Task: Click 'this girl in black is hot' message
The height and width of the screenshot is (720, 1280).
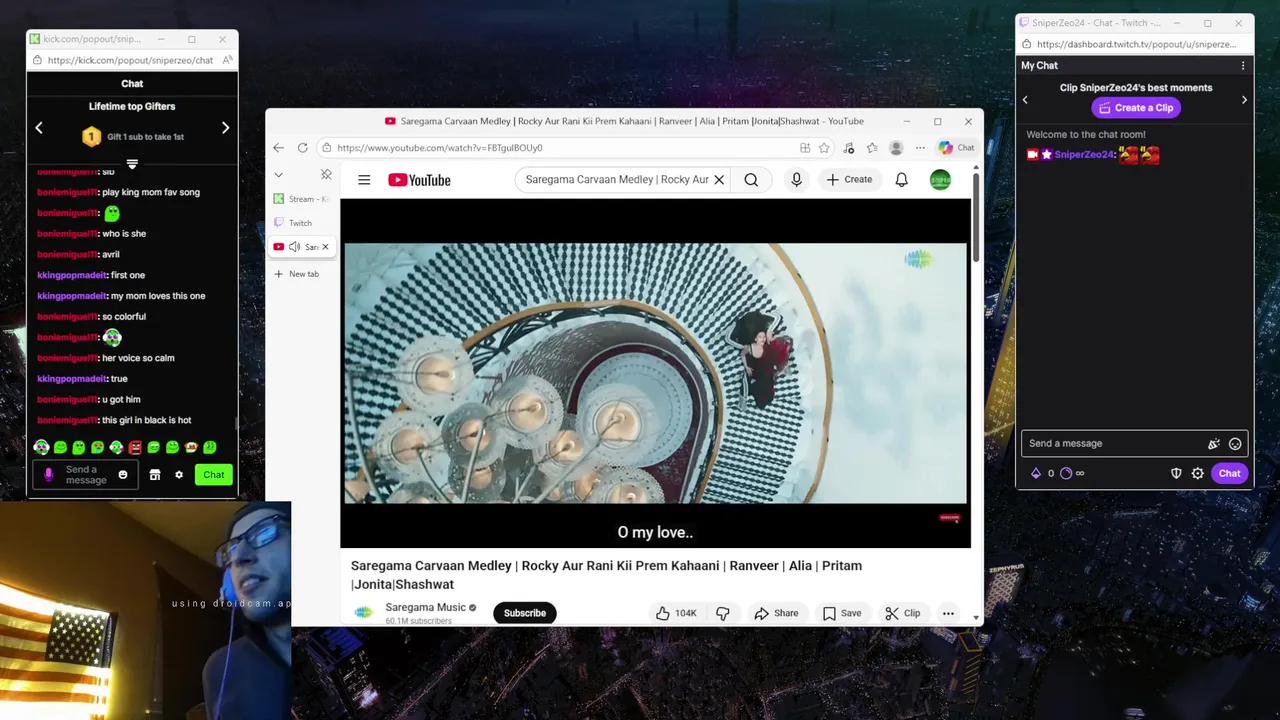Action: point(146,420)
